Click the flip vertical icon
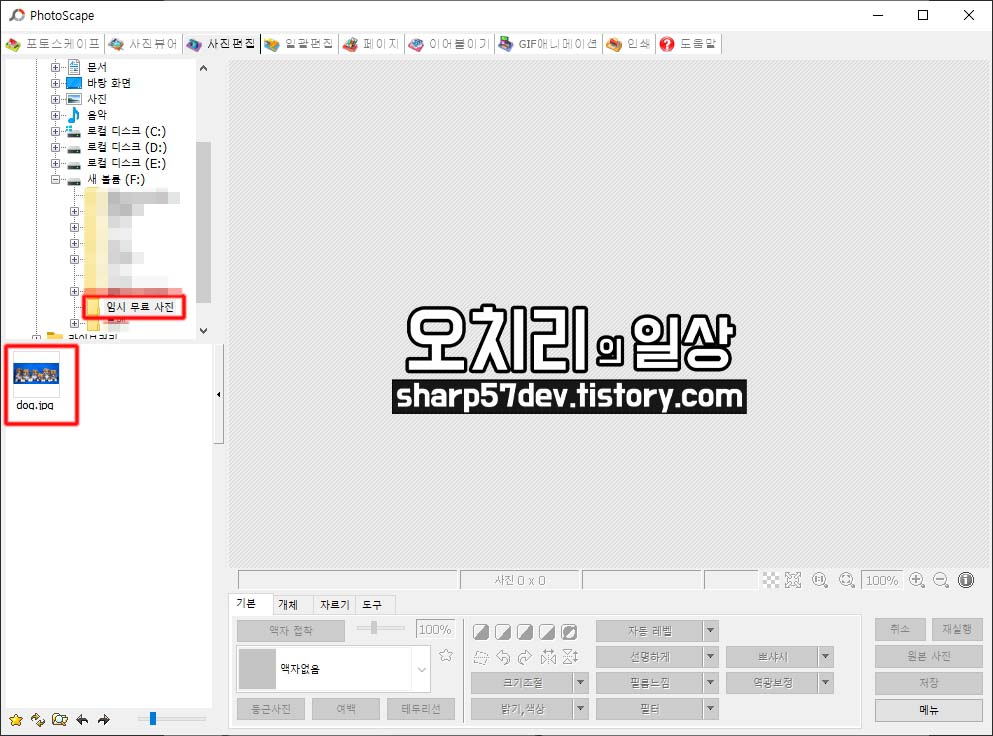 [x=570, y=657]
